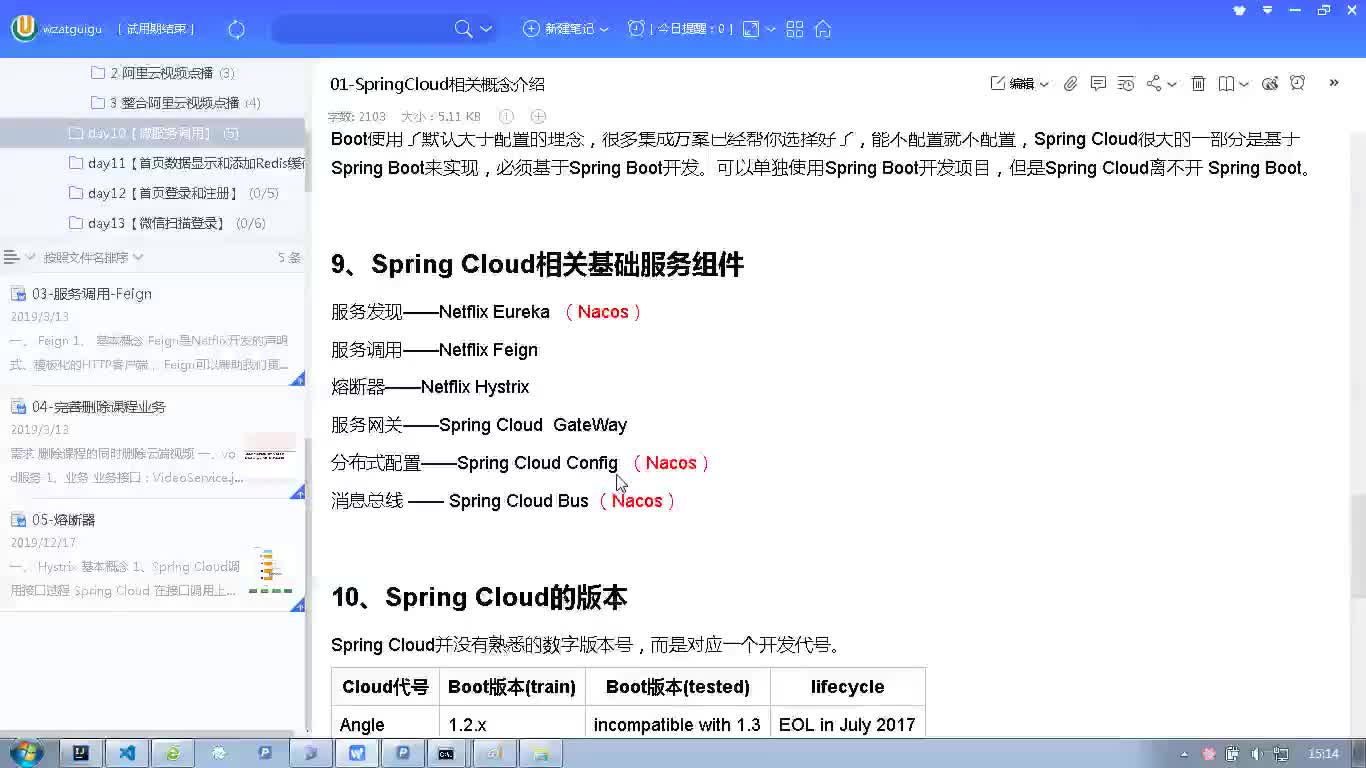Click the trash delete note icon
The height and width of the screenshot is (768, 1366).
point(1198,84)
